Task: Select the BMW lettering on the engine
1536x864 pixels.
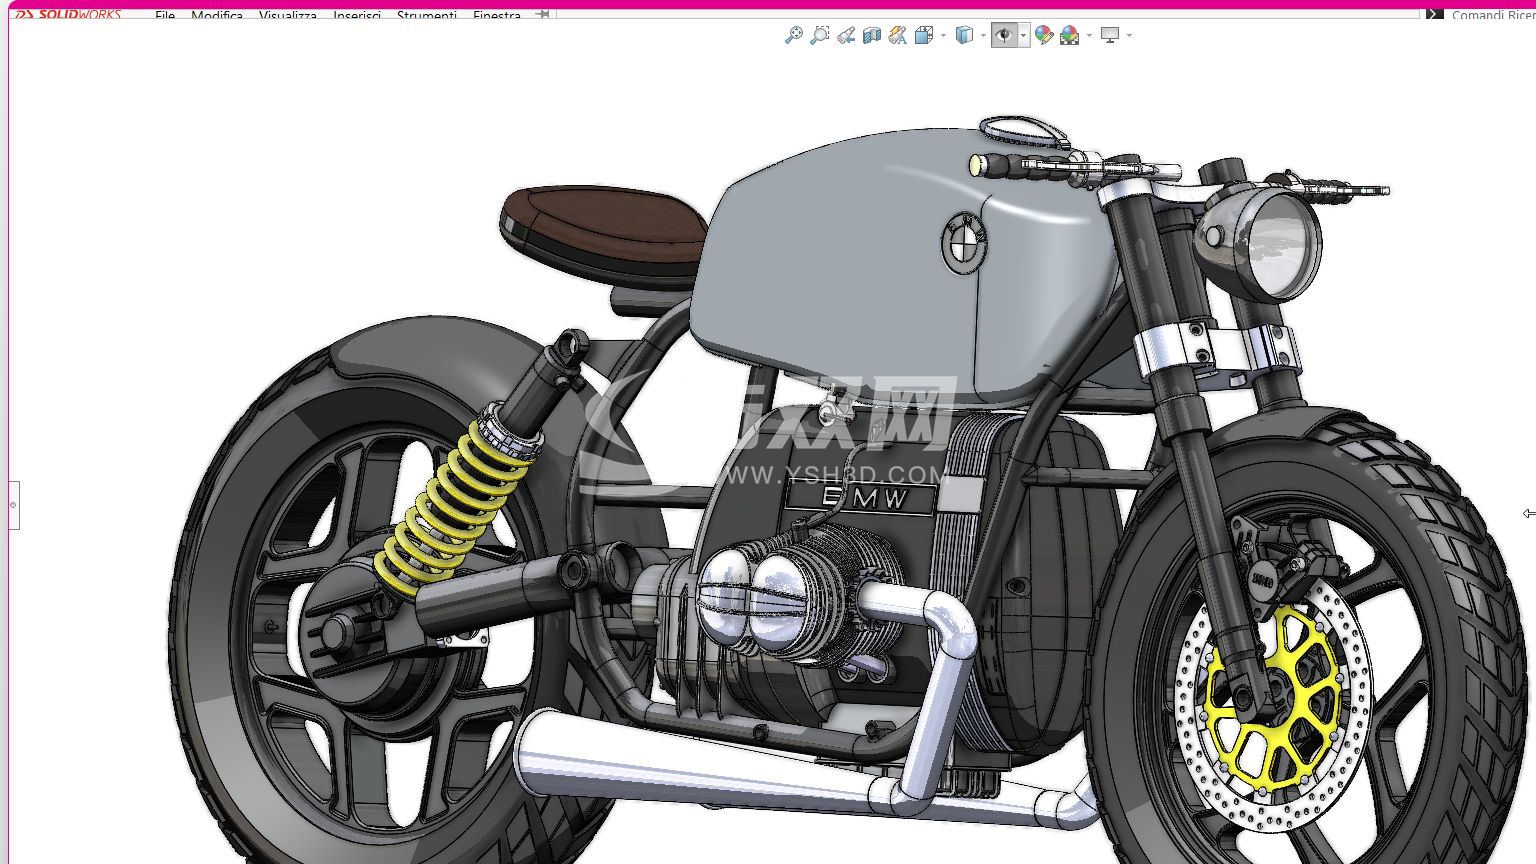Action: pyautogui.click(x=864, y=497)
